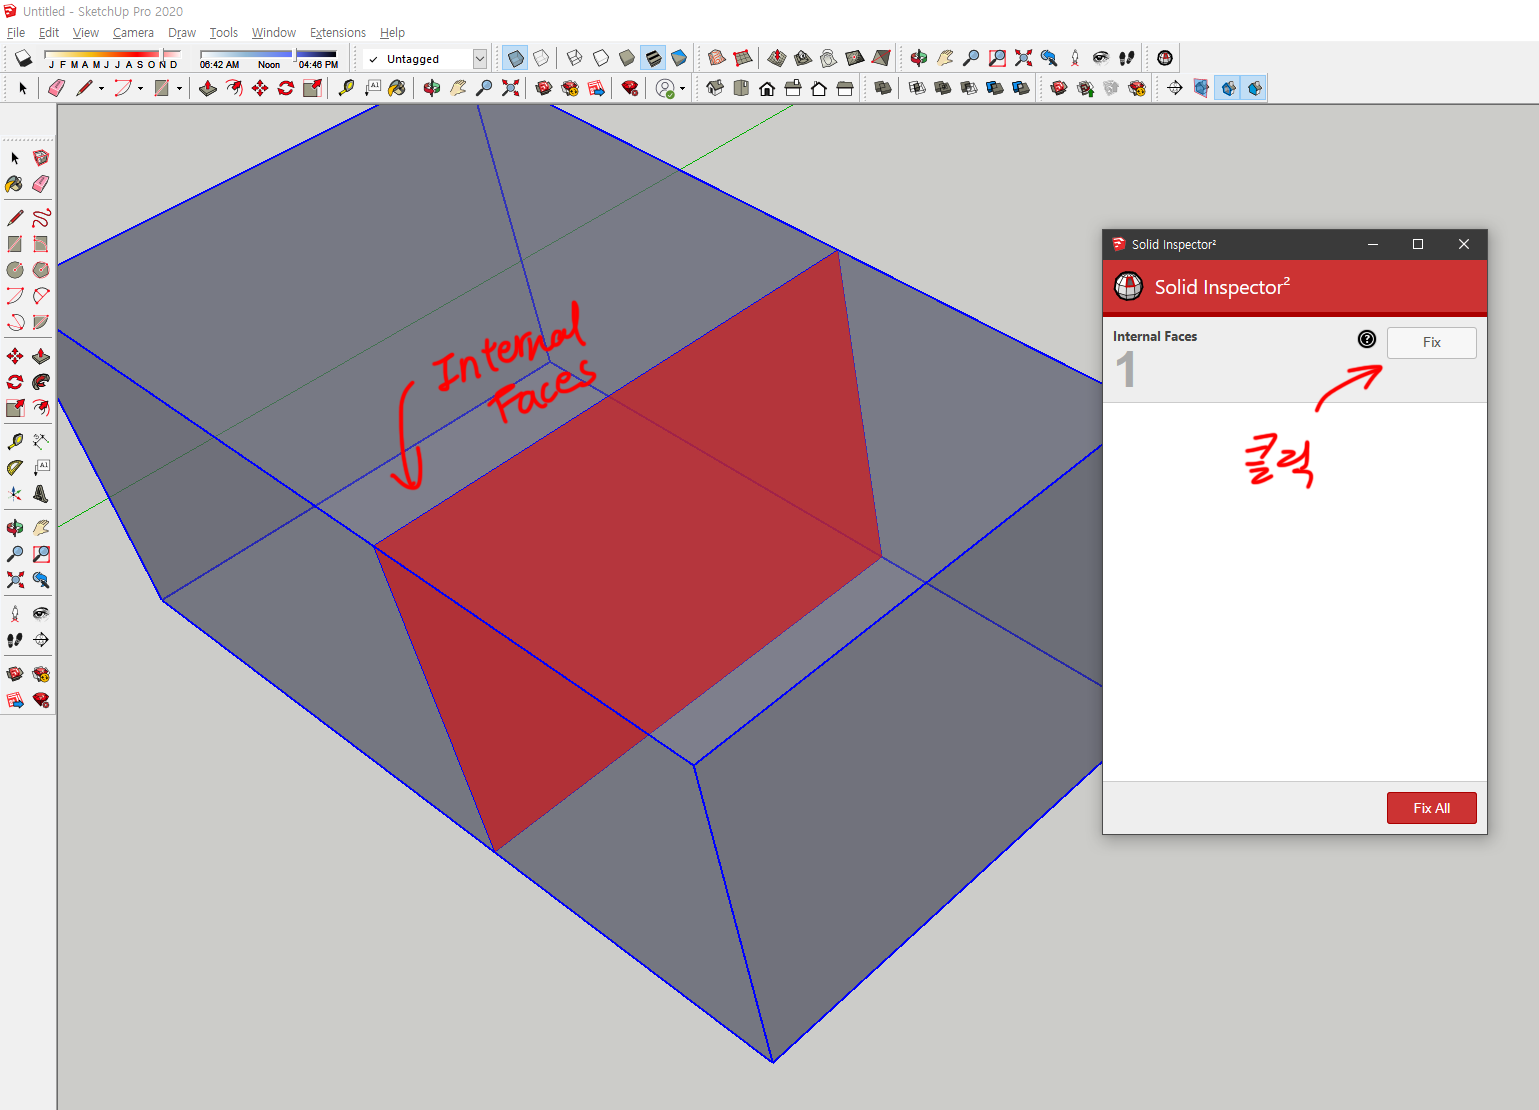Open the Camera menu

133,32
